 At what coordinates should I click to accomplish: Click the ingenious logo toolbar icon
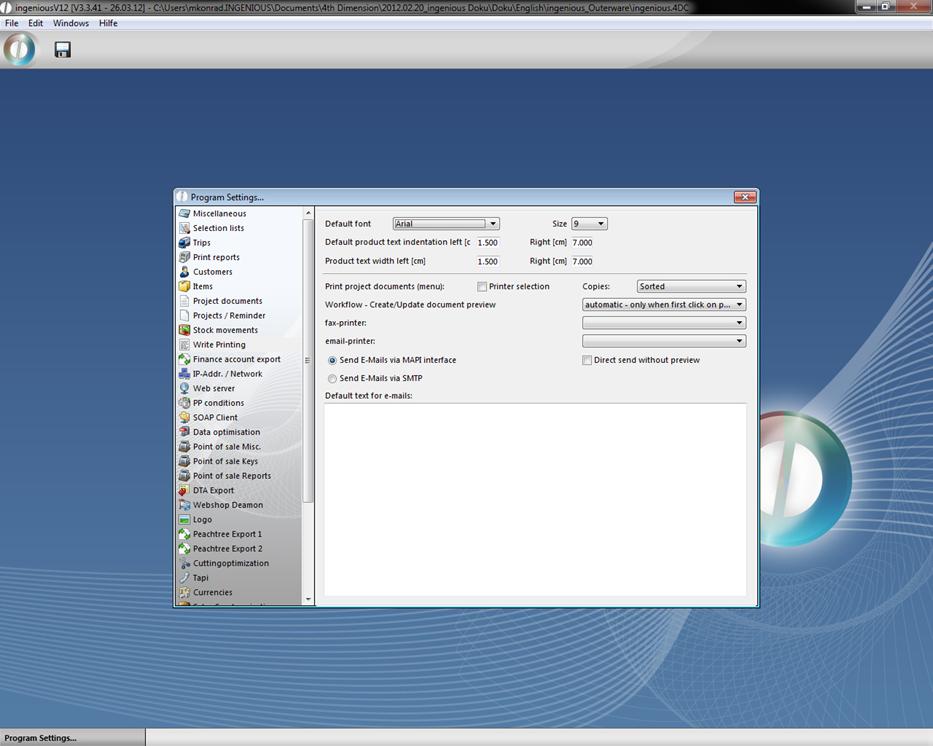[19, 49]
